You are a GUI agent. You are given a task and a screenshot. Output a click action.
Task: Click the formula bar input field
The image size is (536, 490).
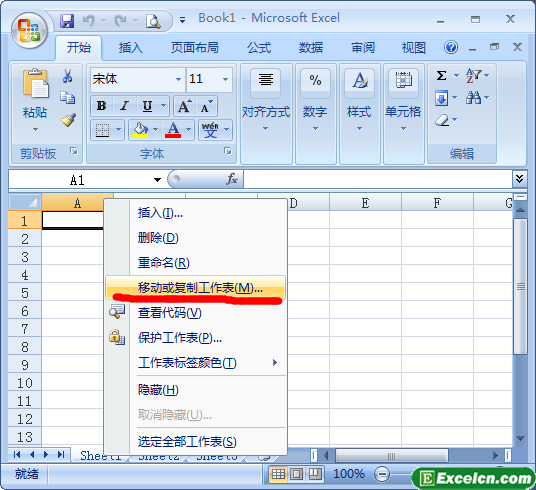coord(378,179)
